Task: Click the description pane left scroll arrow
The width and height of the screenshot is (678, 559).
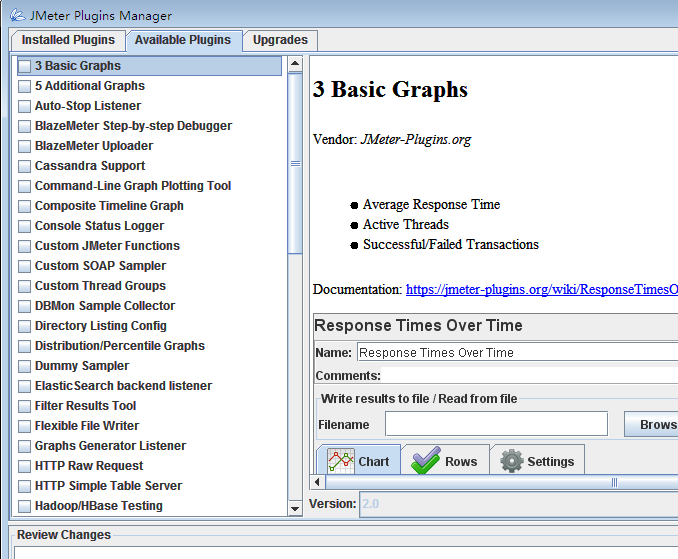Action: tap(317, 482)
